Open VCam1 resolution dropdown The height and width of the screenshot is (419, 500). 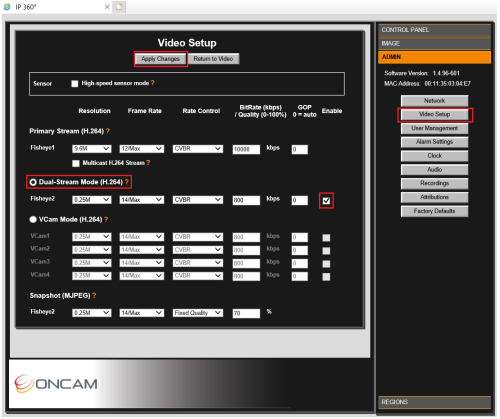point(92,237)
